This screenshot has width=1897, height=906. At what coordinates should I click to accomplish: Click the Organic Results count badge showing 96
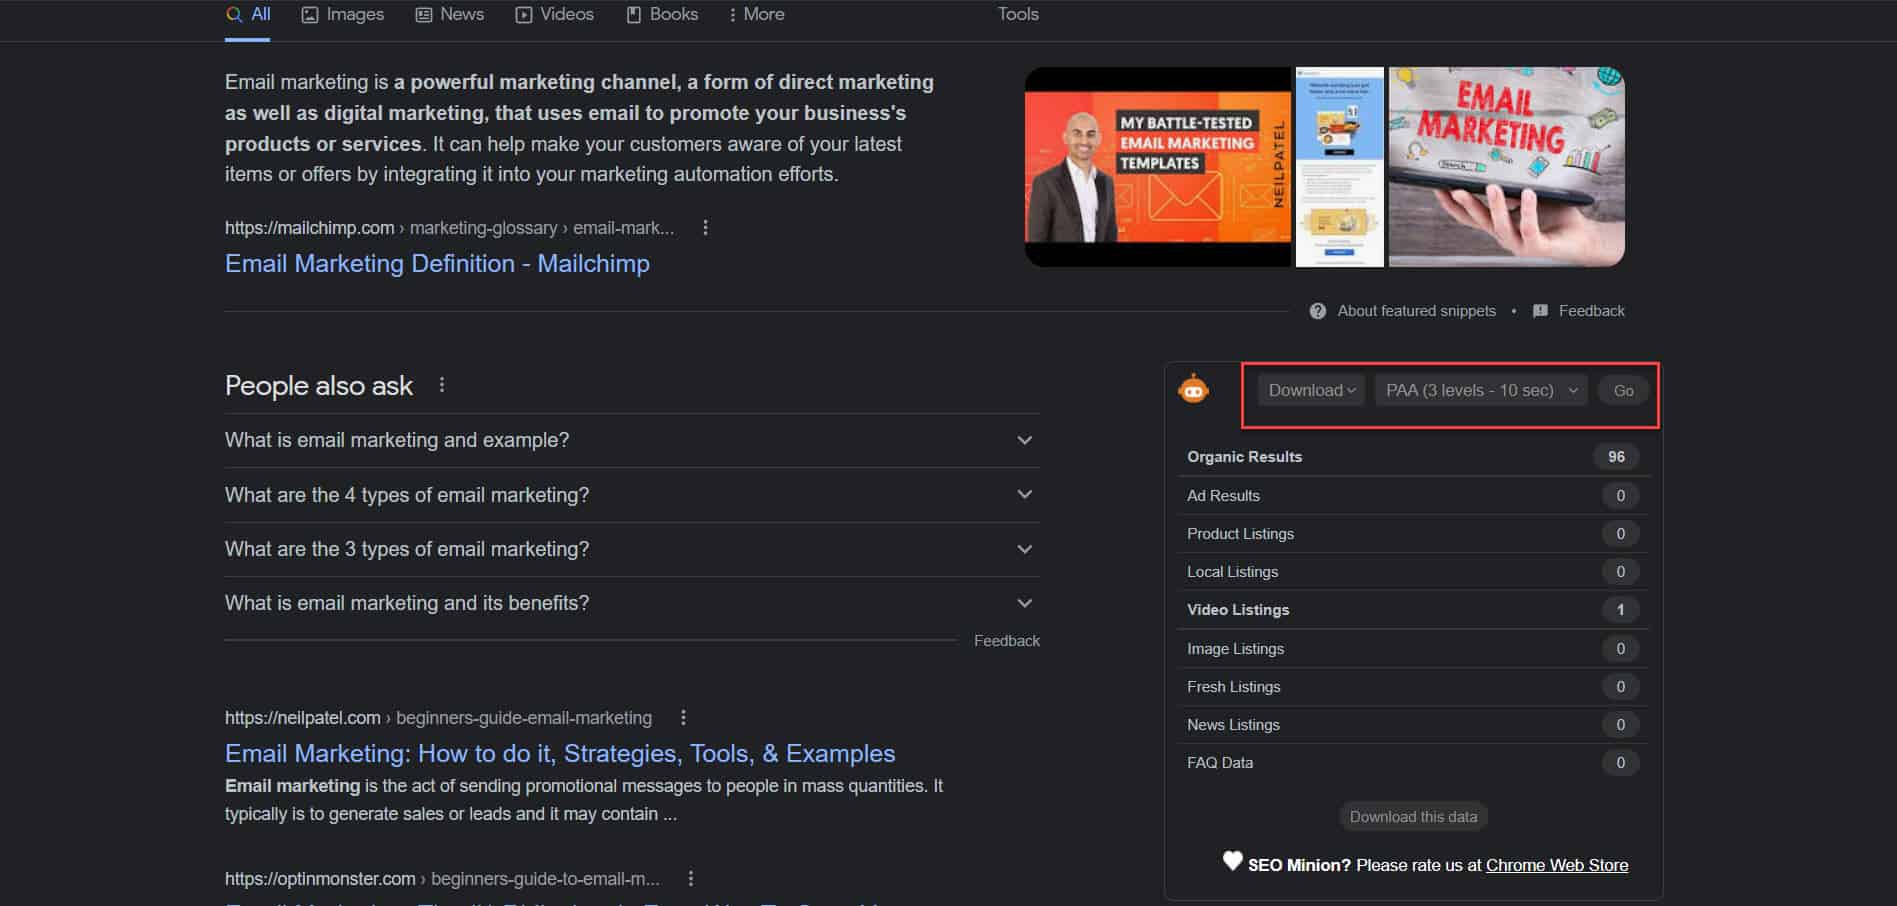click(x=1617, y=456)
